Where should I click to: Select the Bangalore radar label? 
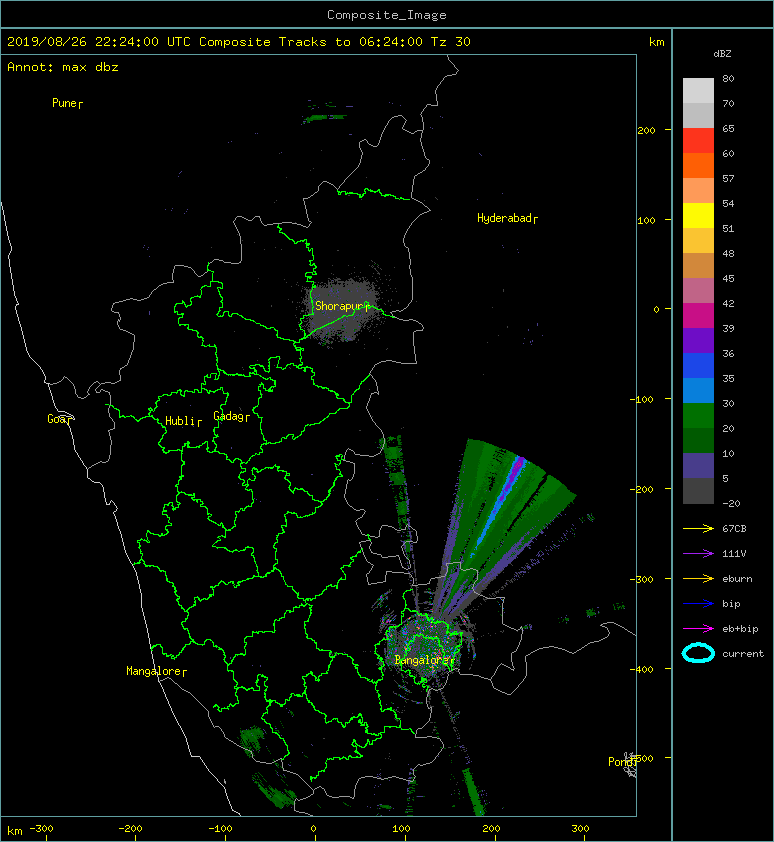(422, 660)
